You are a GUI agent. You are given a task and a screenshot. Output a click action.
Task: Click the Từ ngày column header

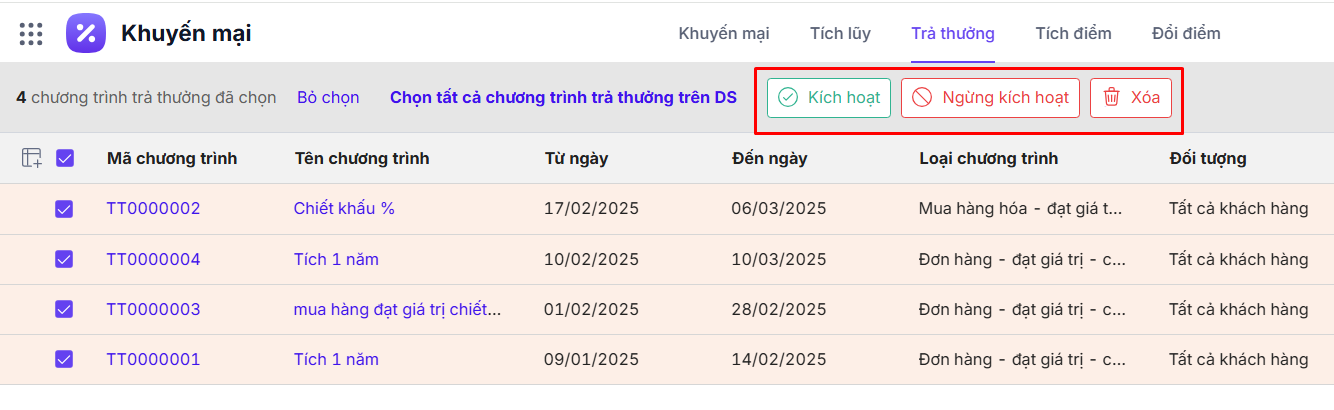pos(576,159)
